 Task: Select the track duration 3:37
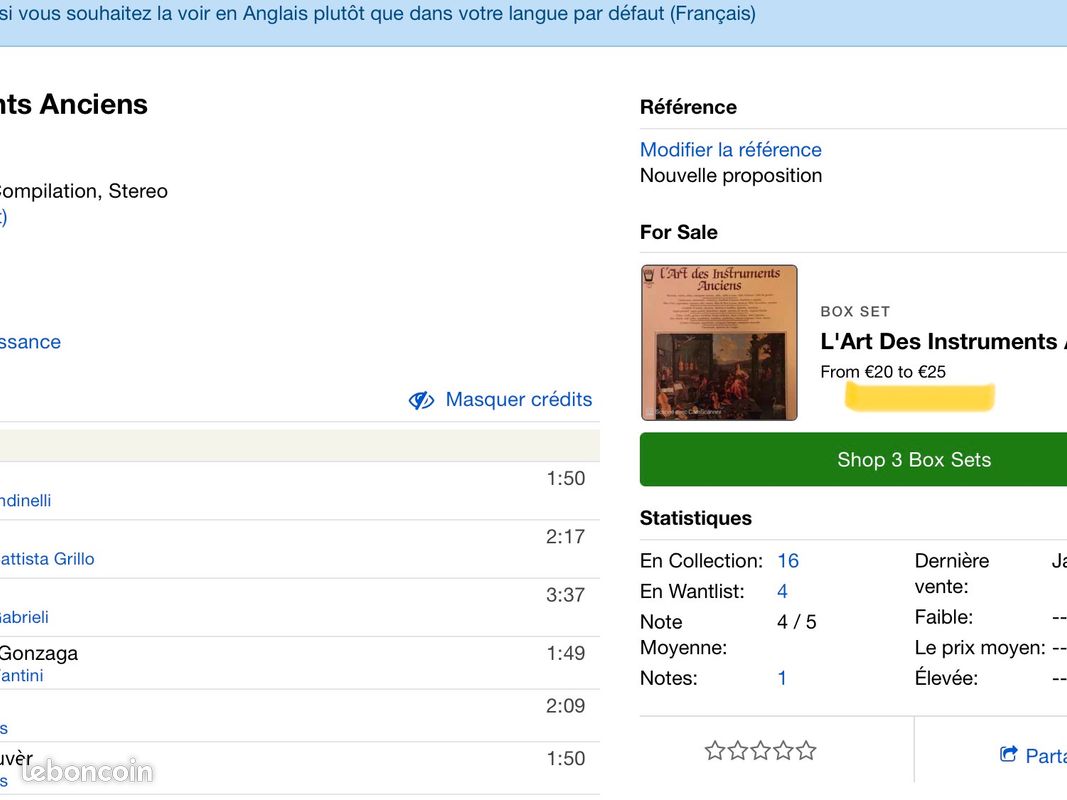tap(565, 595)
